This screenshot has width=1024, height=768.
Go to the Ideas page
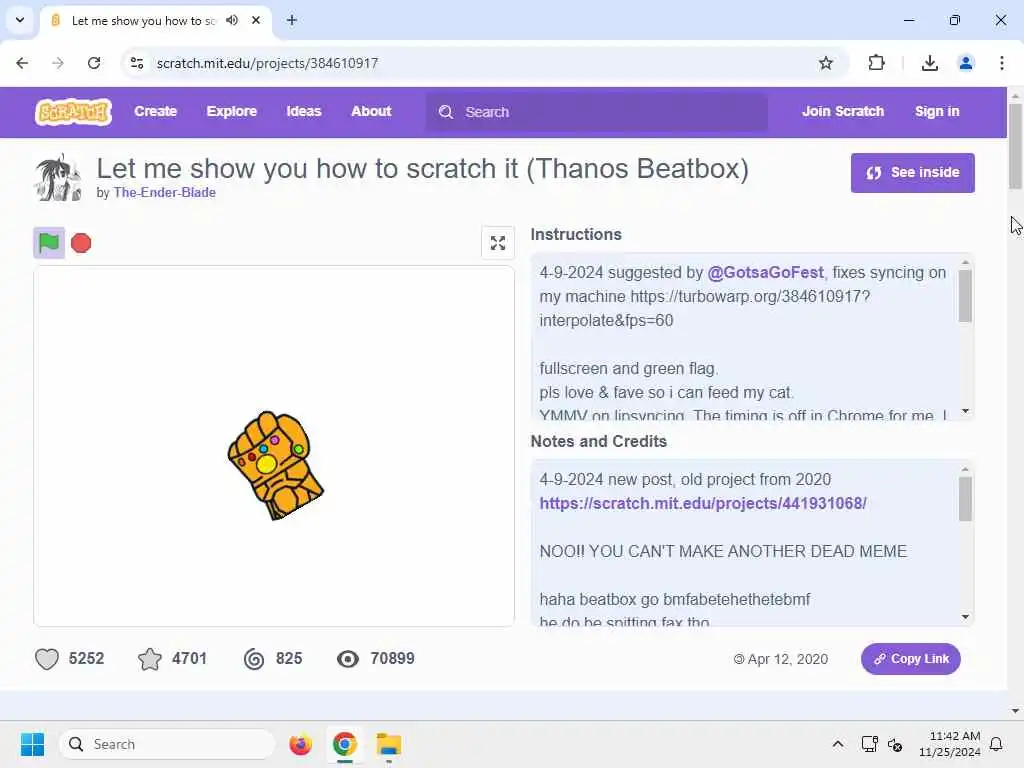point(304,112)
